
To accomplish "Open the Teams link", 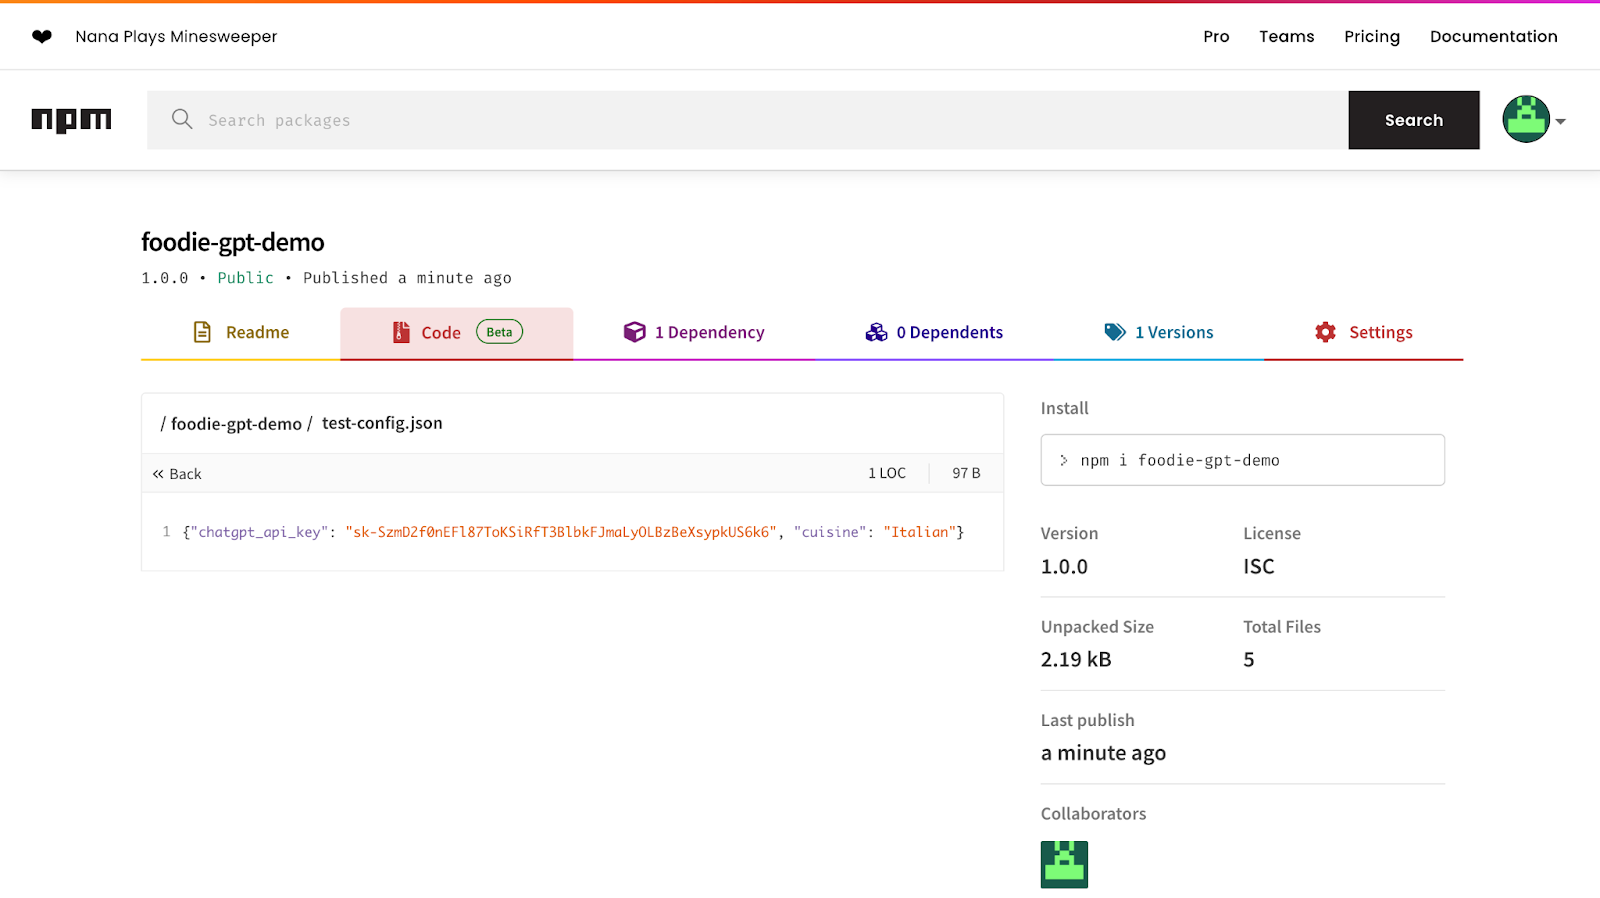I will [1287, 36].
